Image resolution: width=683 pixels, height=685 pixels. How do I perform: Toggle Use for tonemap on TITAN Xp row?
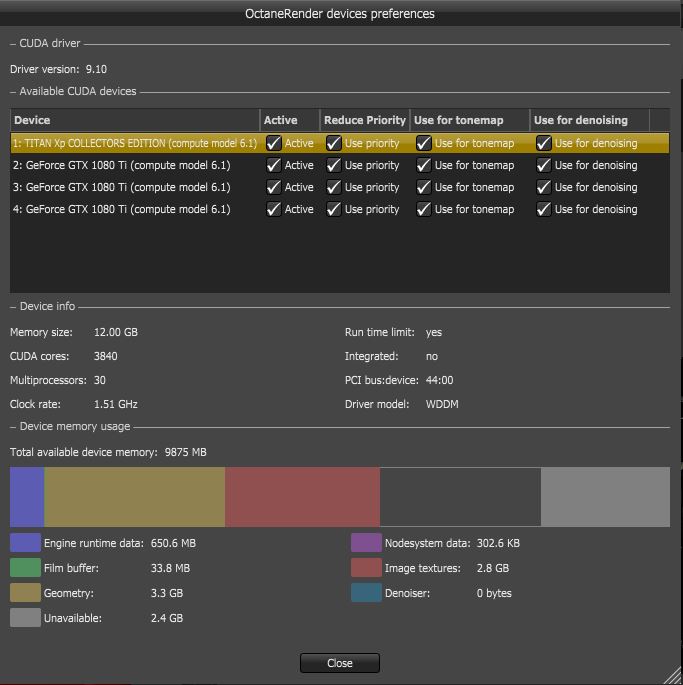pos(423,143)
